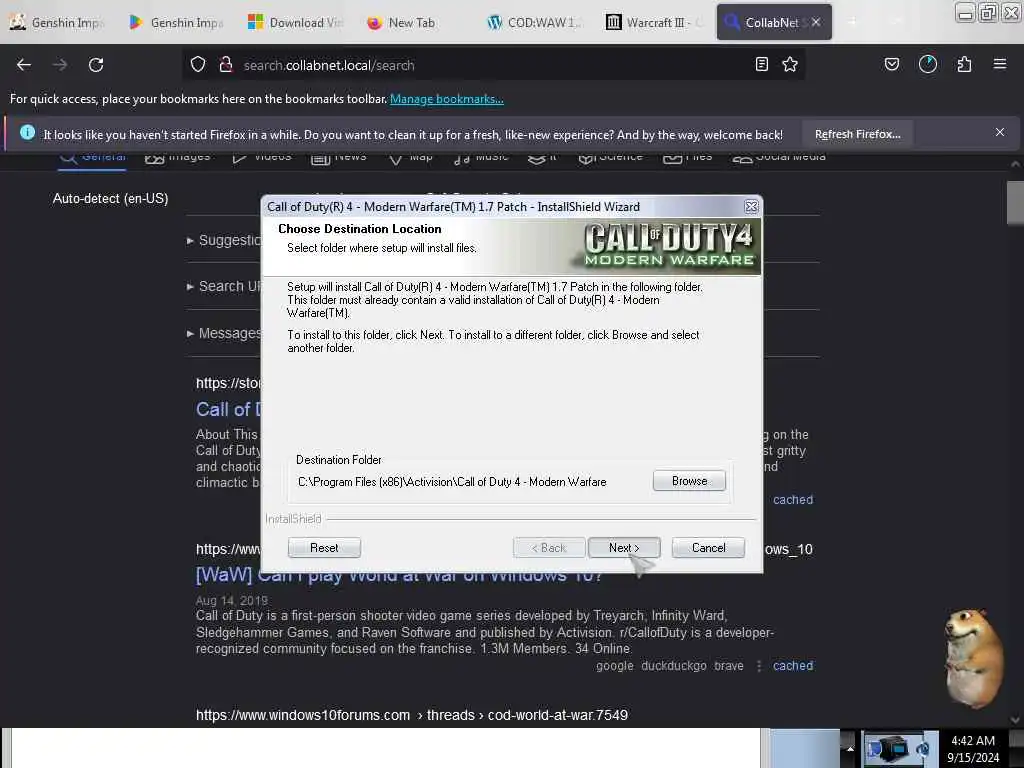Click the hamster desktop mascot
Viewport: 1024px width, 768px height.
tap(974, 658)
